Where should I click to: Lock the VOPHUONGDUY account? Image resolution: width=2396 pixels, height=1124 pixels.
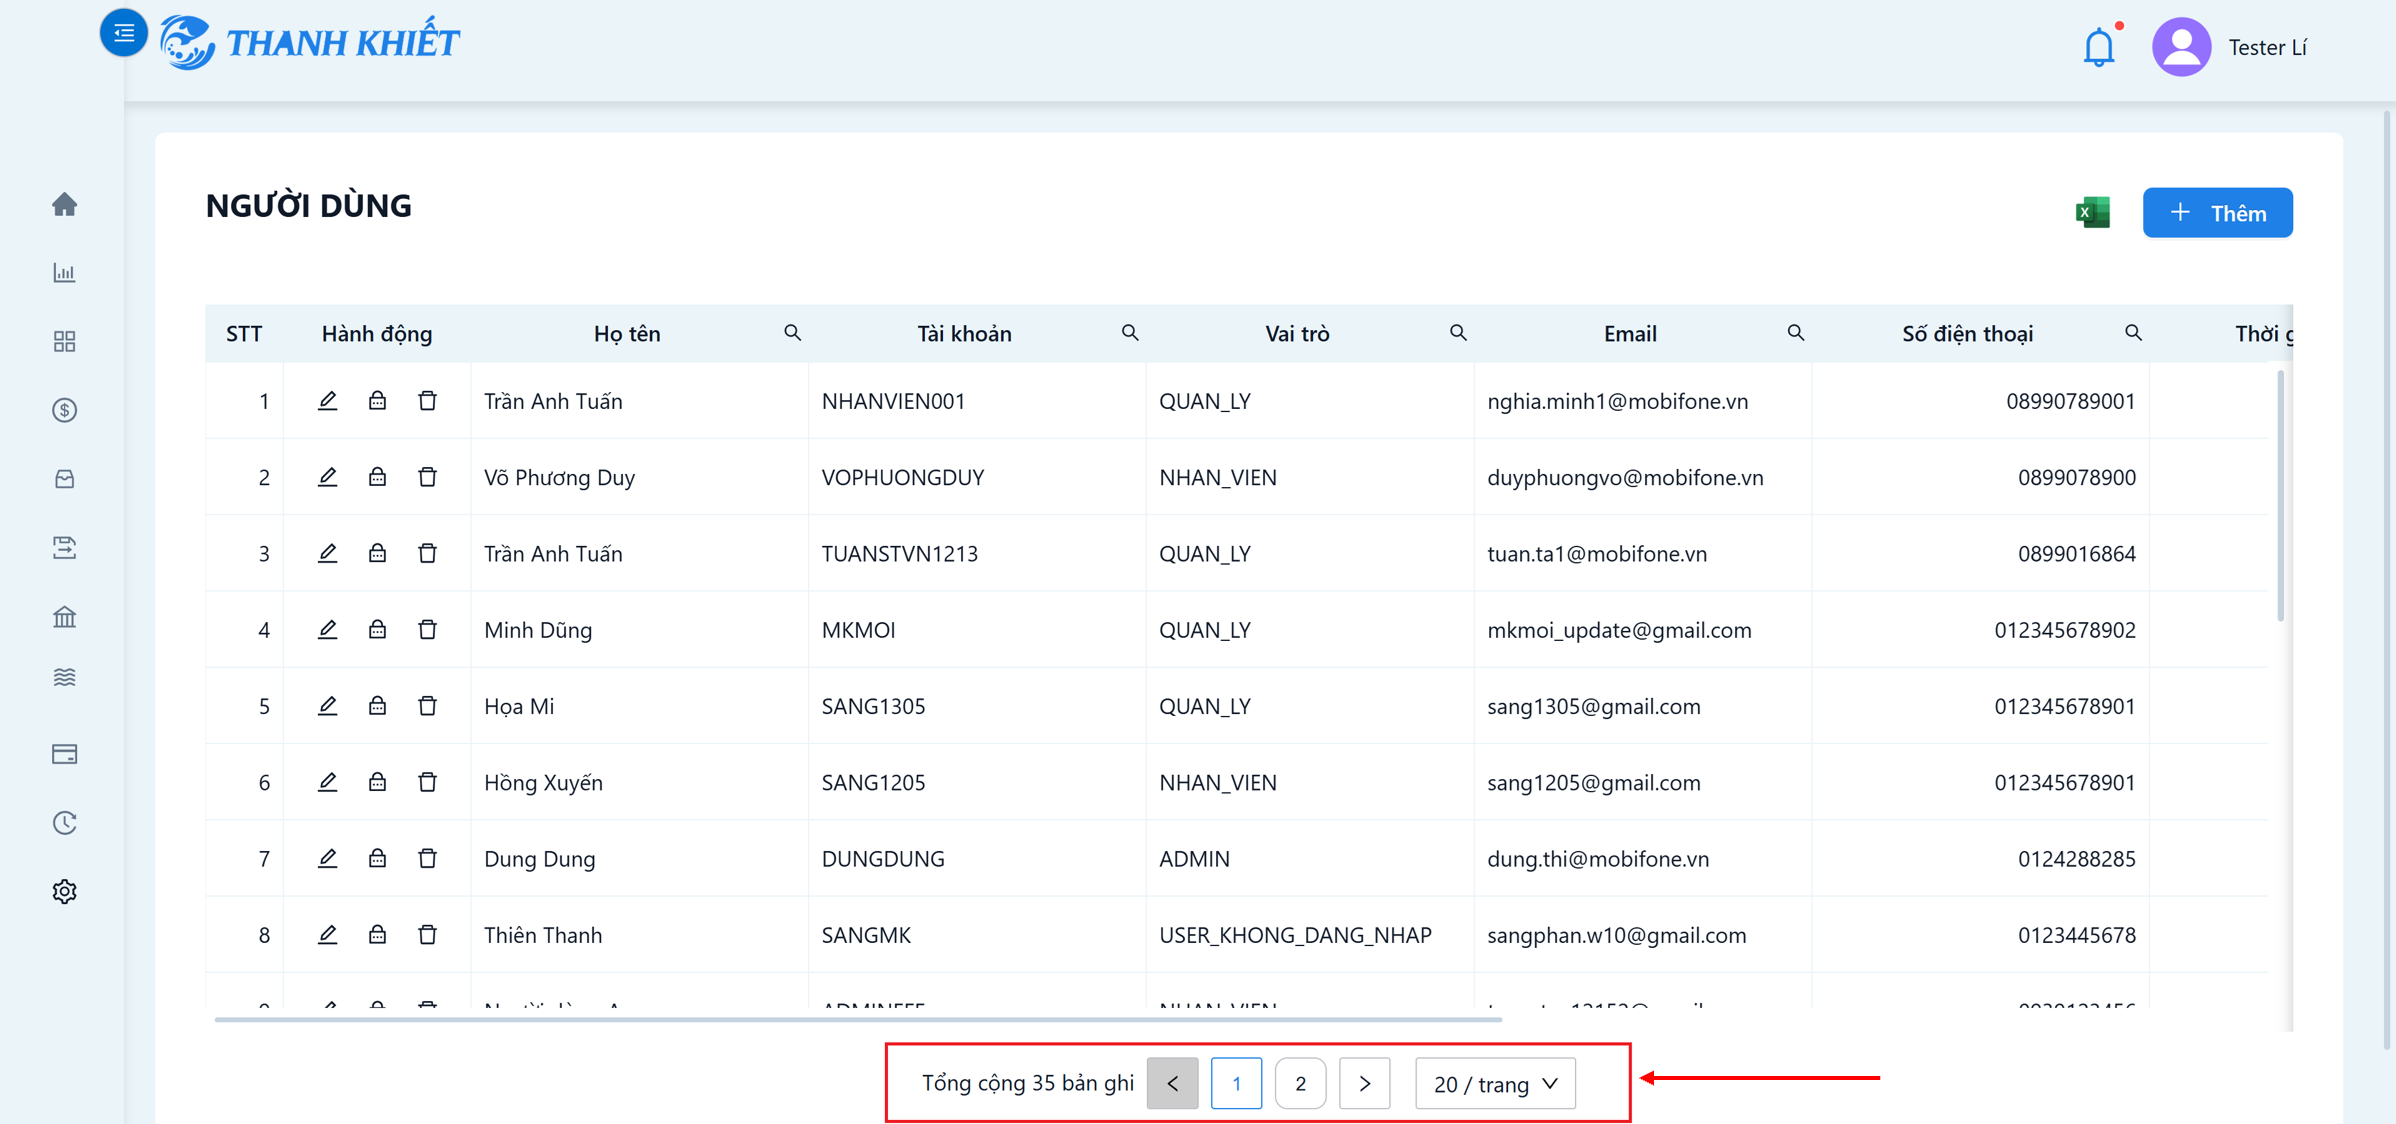pos(377,477)
